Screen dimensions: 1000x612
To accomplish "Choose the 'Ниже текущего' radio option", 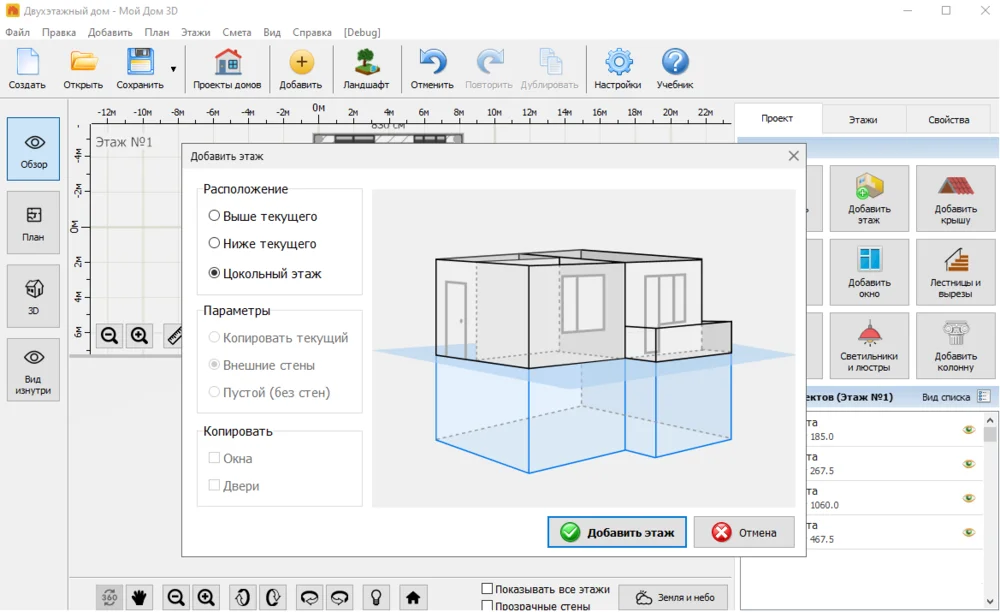I will [x=214, y=243].
